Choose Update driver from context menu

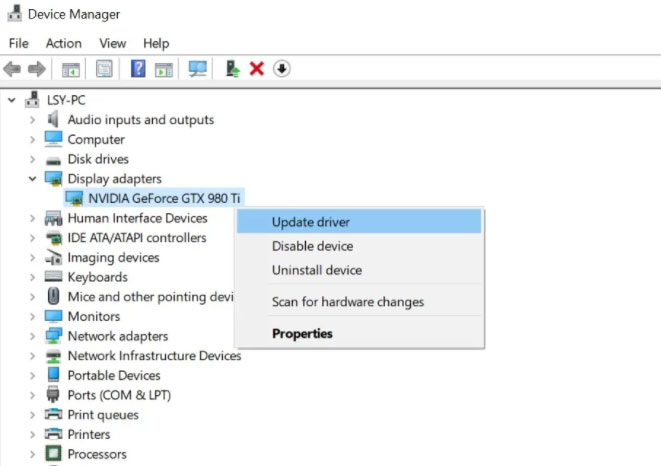[359, 222]
